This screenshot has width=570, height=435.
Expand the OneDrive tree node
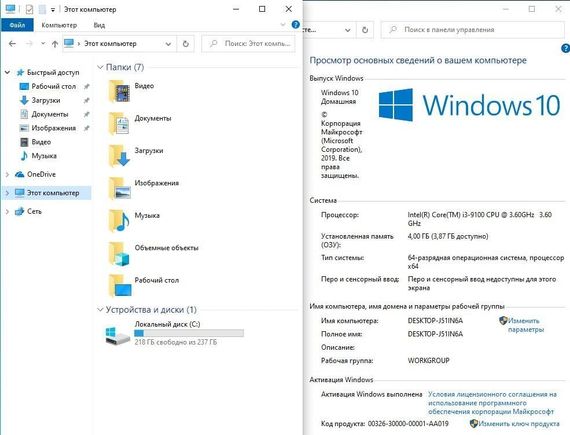click(7, 175)
